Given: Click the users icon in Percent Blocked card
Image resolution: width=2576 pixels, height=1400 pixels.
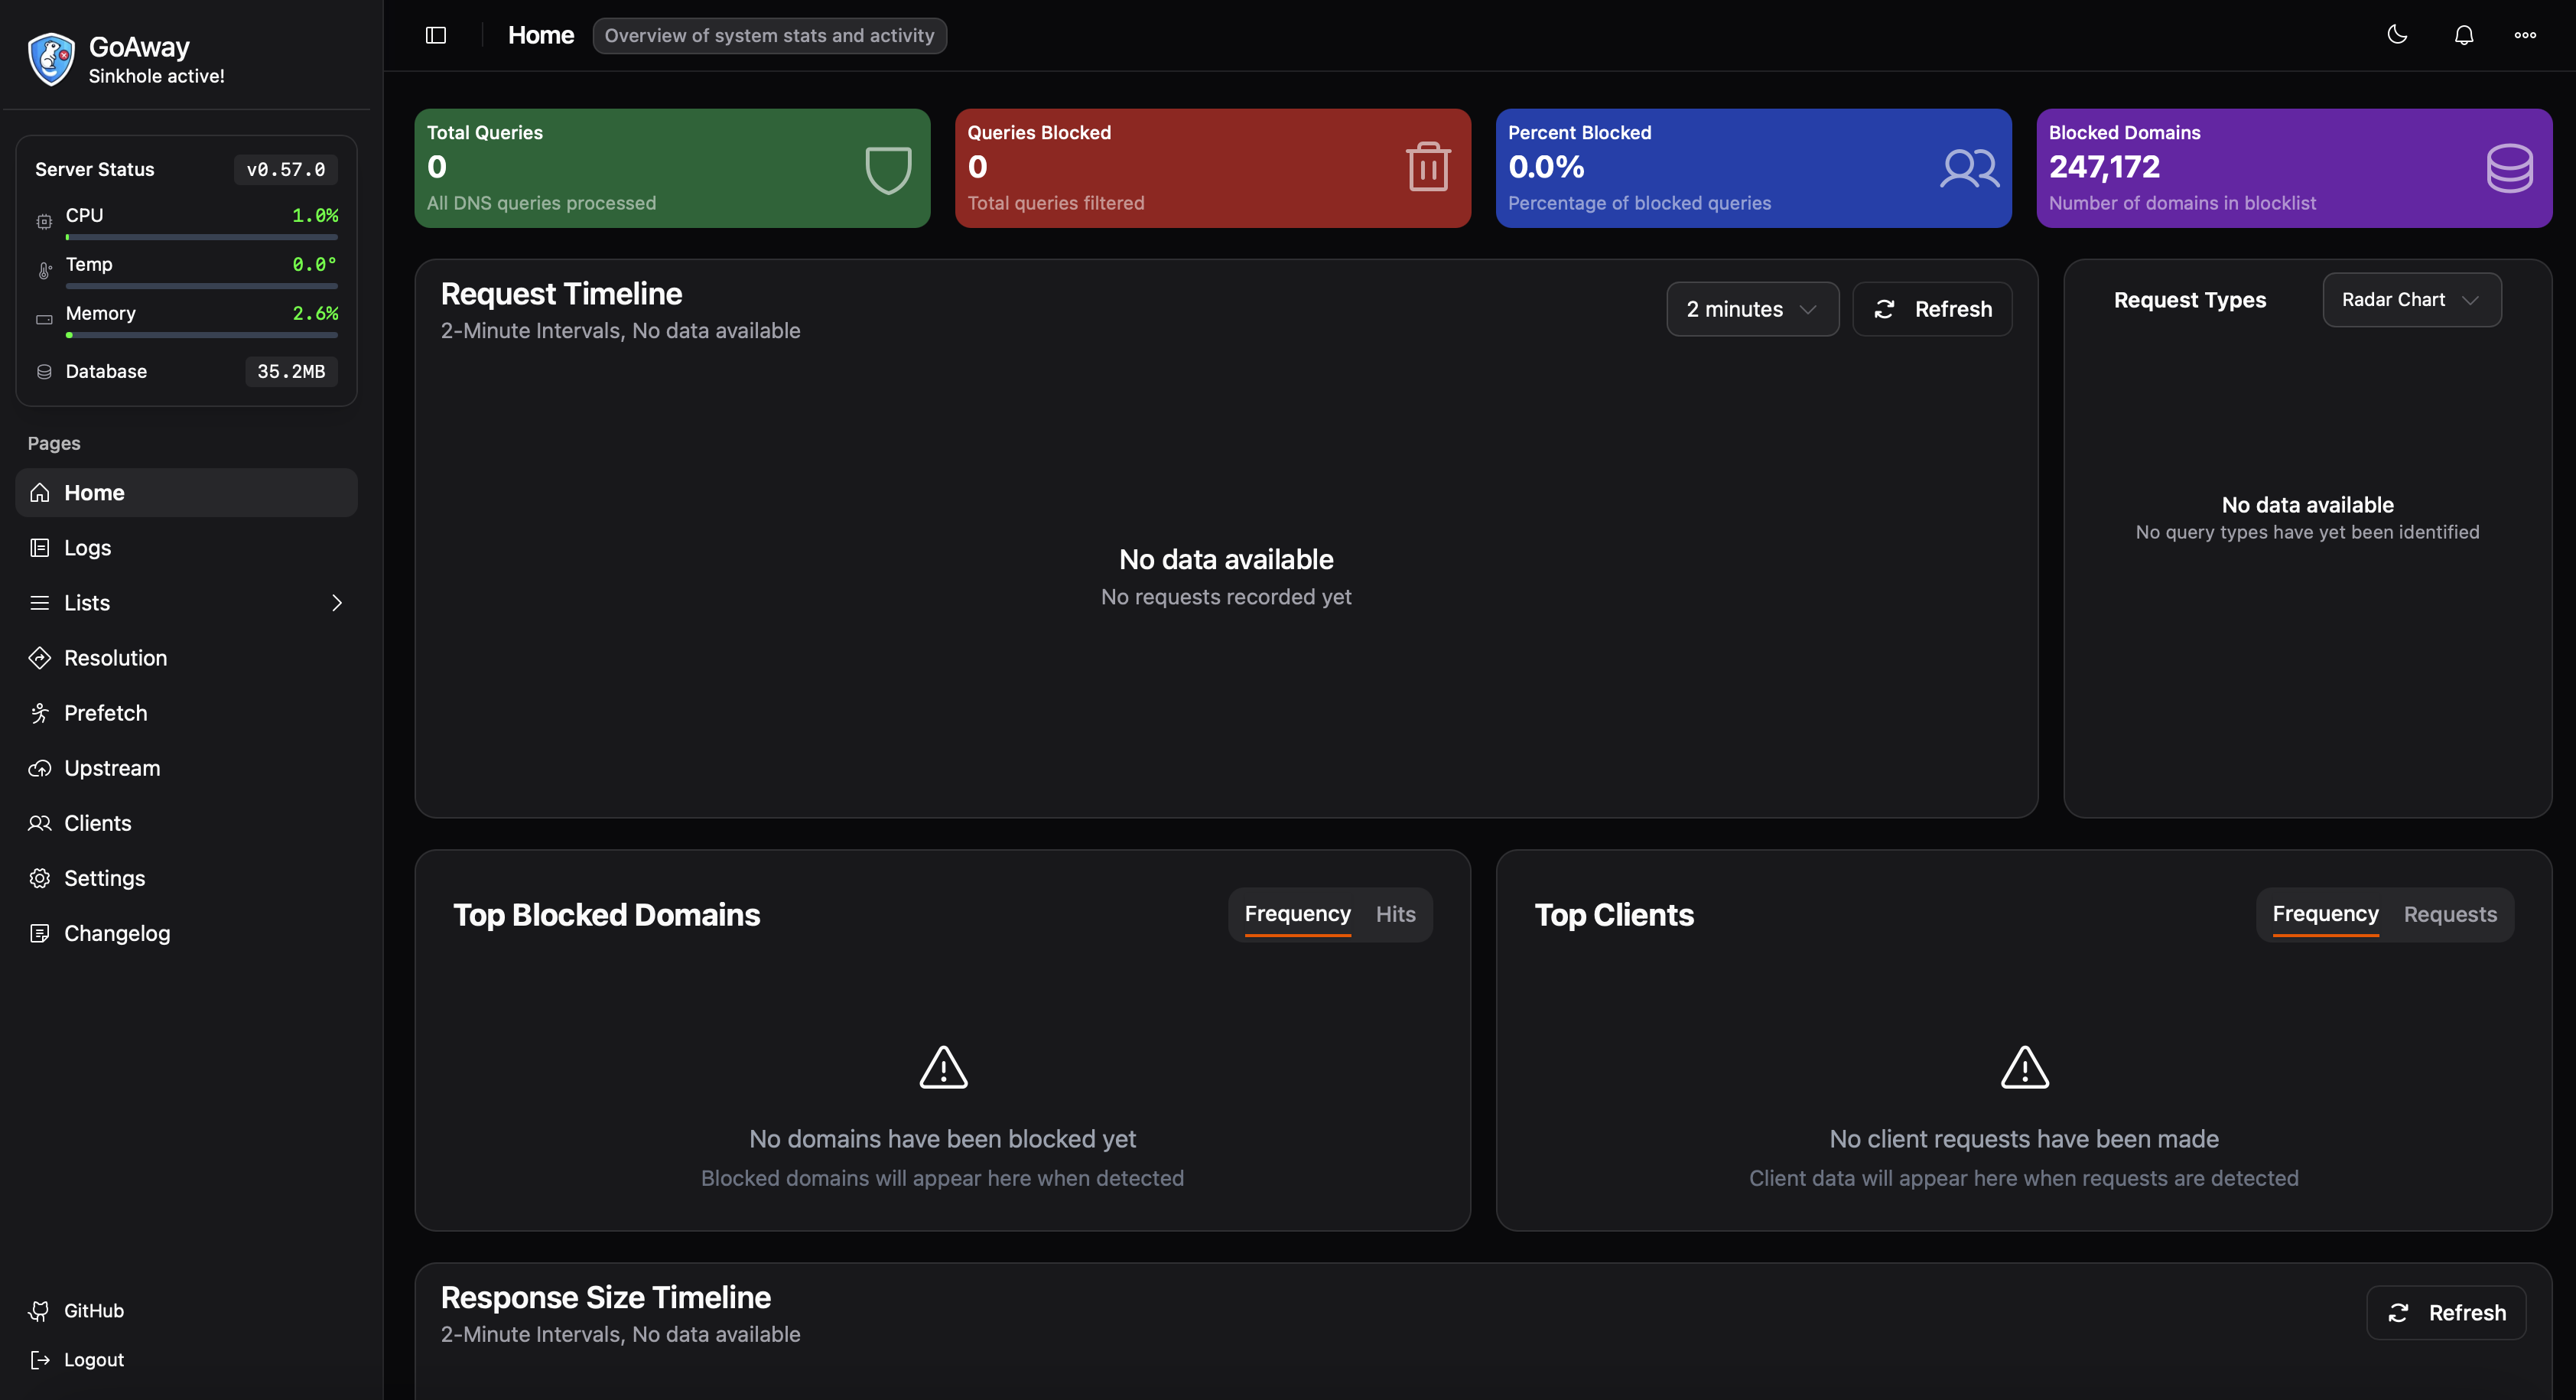Looking at the screenshot, I should [1969, 169].
